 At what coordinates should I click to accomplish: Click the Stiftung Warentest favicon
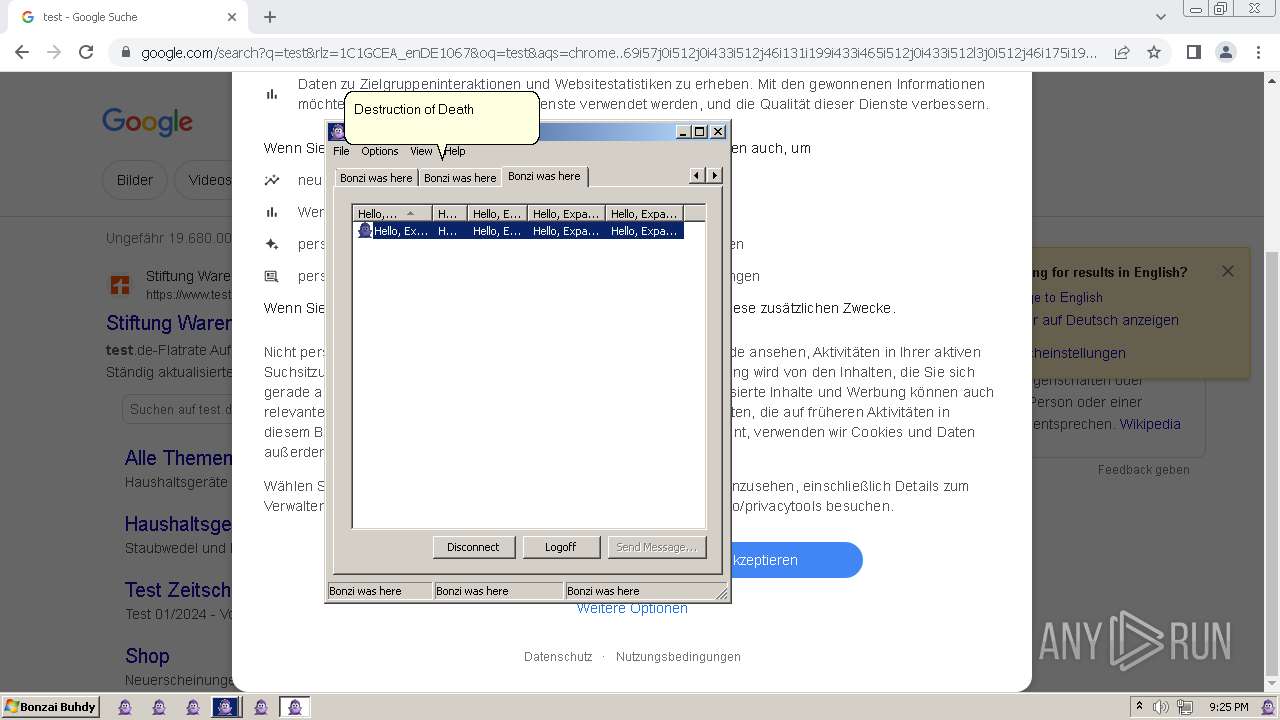120,285
